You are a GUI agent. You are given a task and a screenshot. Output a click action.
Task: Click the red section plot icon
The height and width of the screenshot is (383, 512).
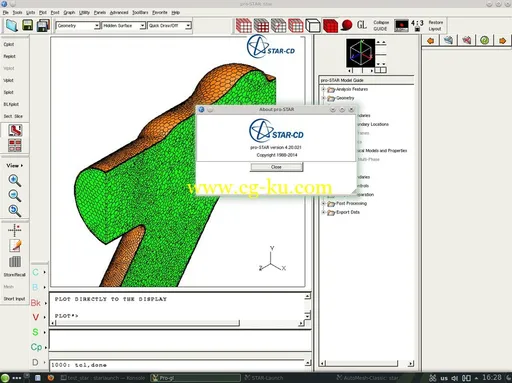(x=15, y=130)
